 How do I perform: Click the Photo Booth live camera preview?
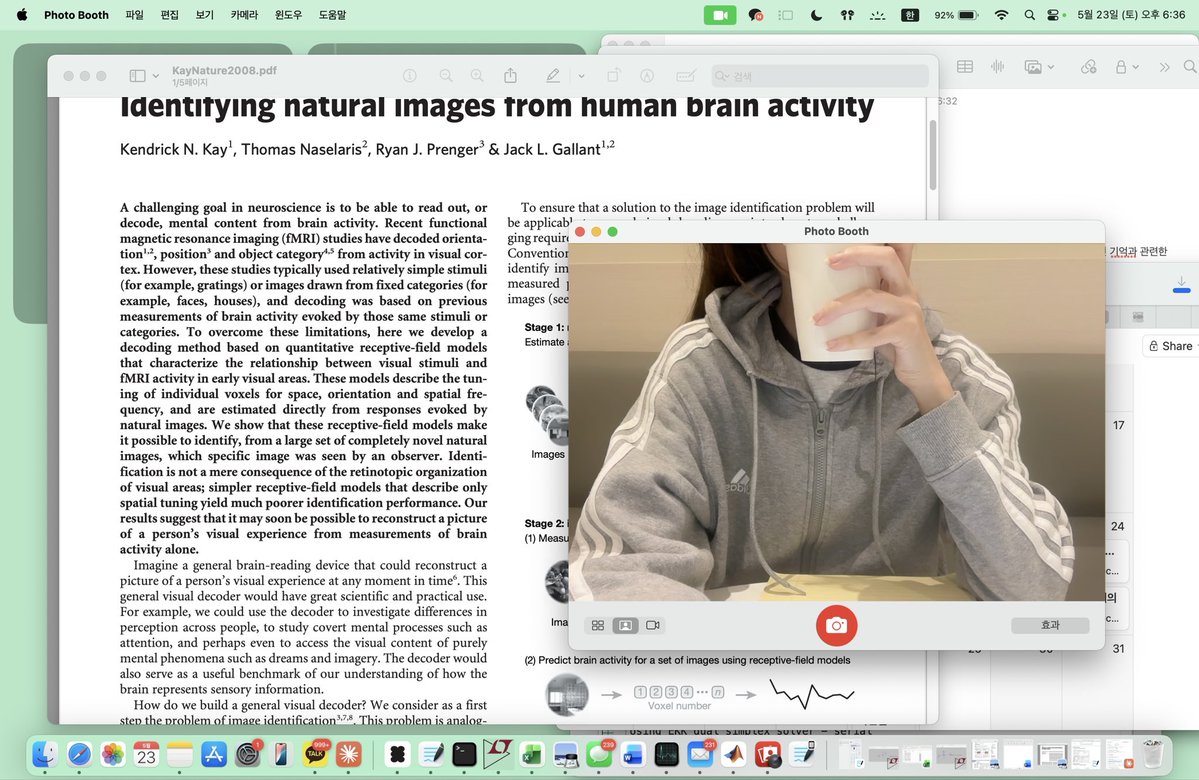tap(836, 422)
